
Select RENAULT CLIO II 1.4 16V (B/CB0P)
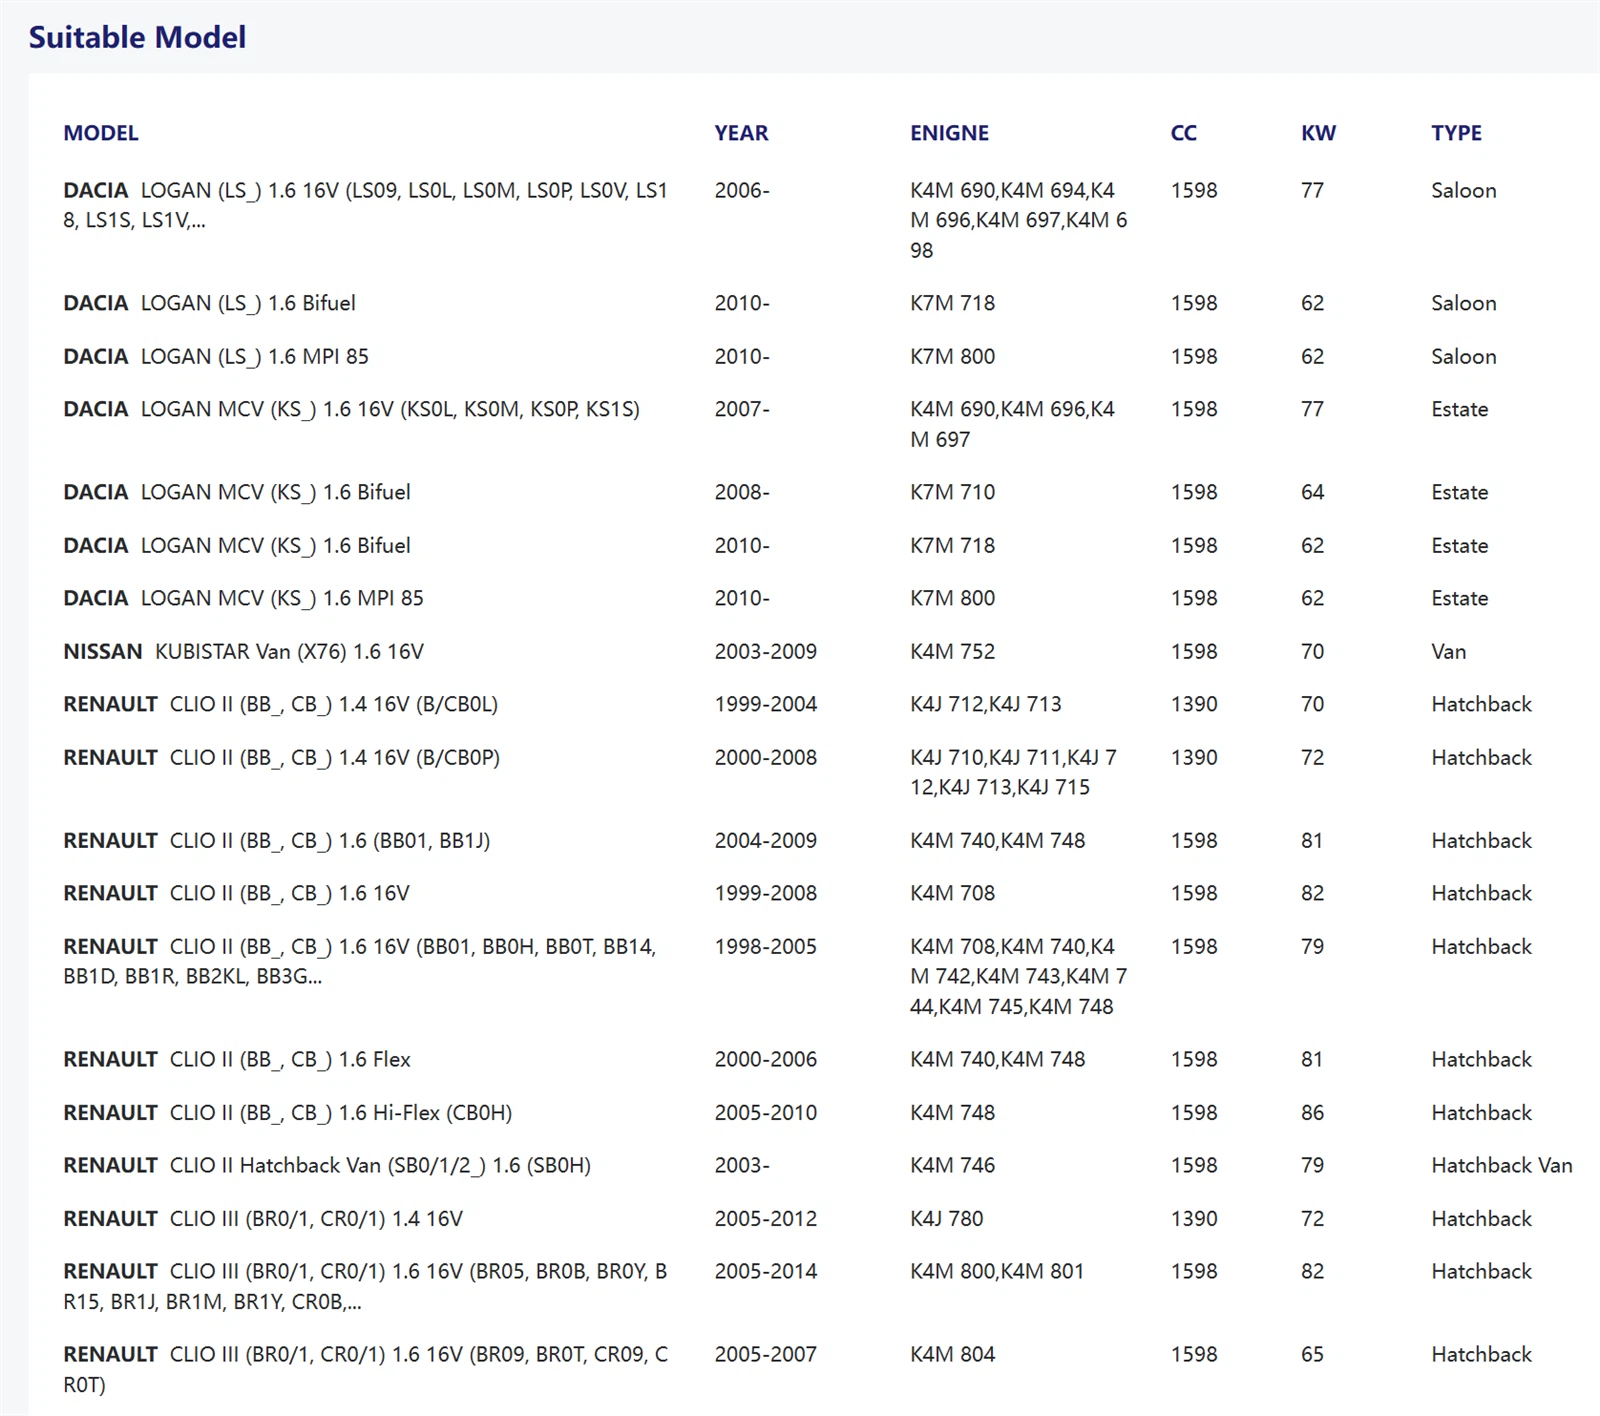[x=281, y=758]
